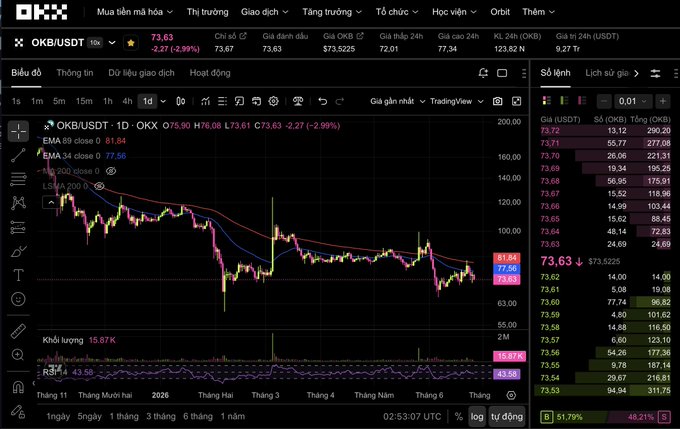Screen dimensions: 680x429
Task: Open the 'Giá gần nhất' price type dropdown
Action: point(397,101)
